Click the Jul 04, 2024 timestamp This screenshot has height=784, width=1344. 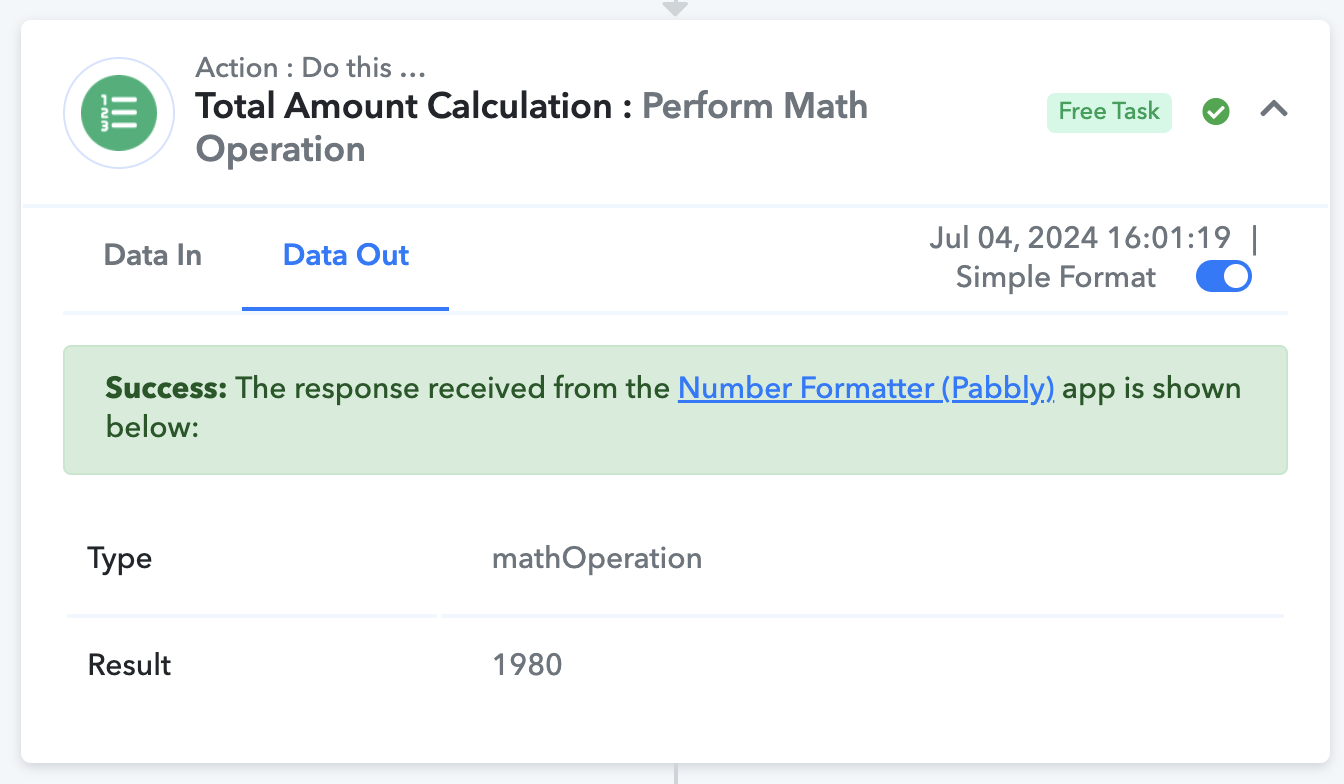[x=1080, y=238]
